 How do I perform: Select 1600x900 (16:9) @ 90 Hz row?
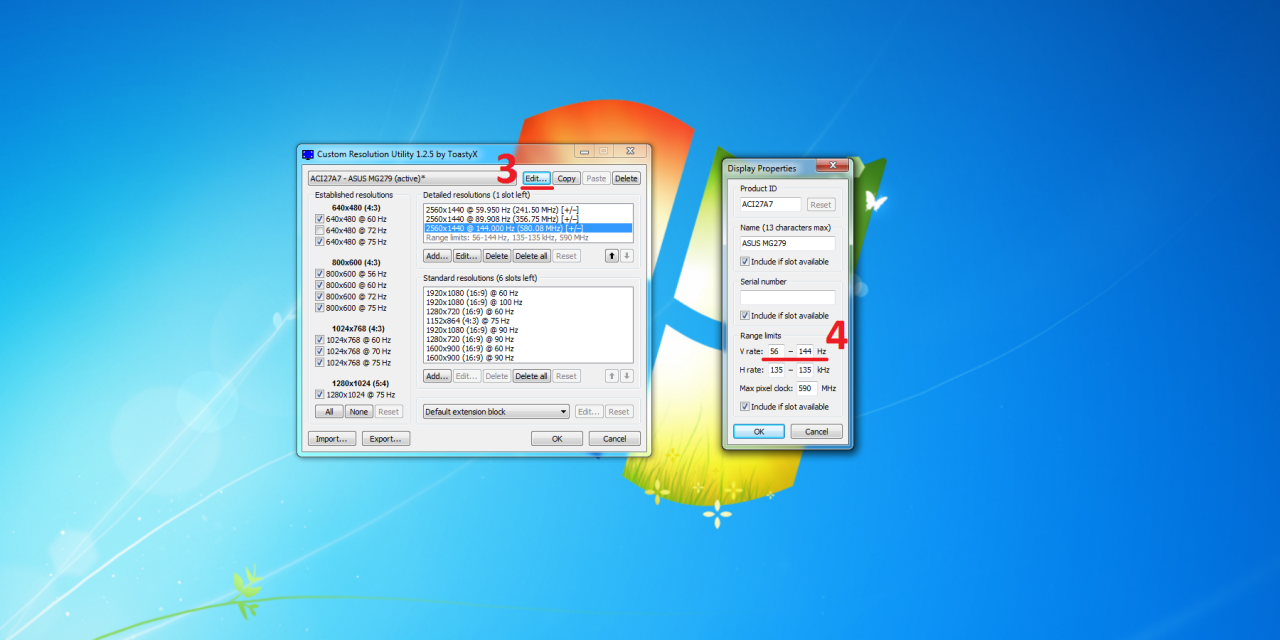[528, 357]
